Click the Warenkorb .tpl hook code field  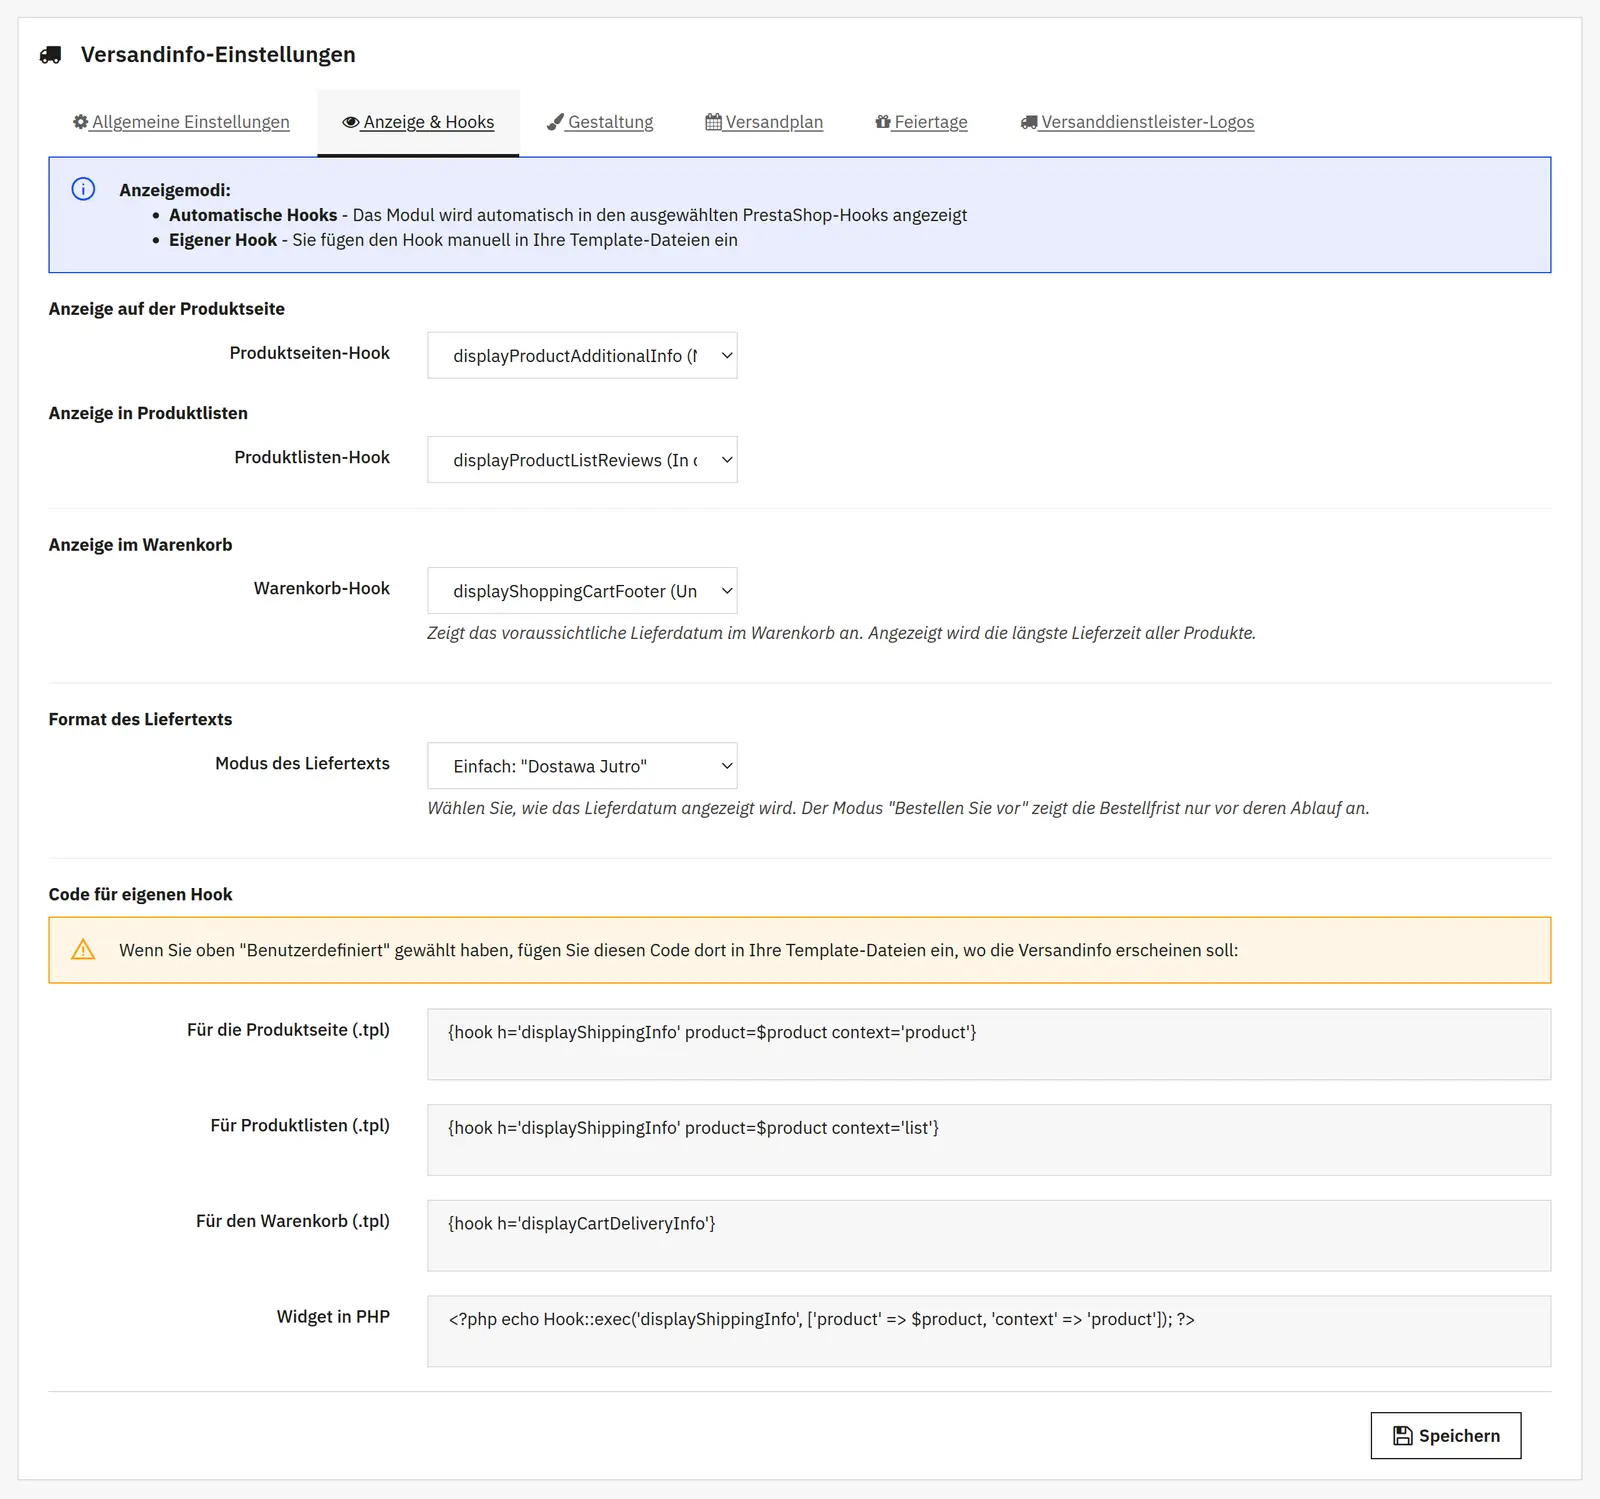(989, 1236)
